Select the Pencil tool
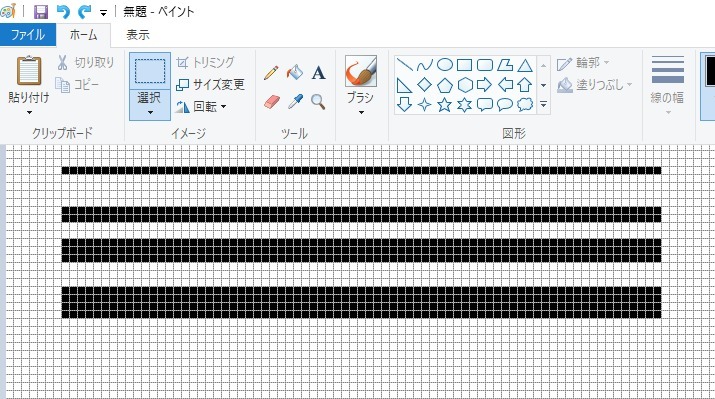This screenshot has width=715, height=399. pyautogui.click(x=271, y=73)
